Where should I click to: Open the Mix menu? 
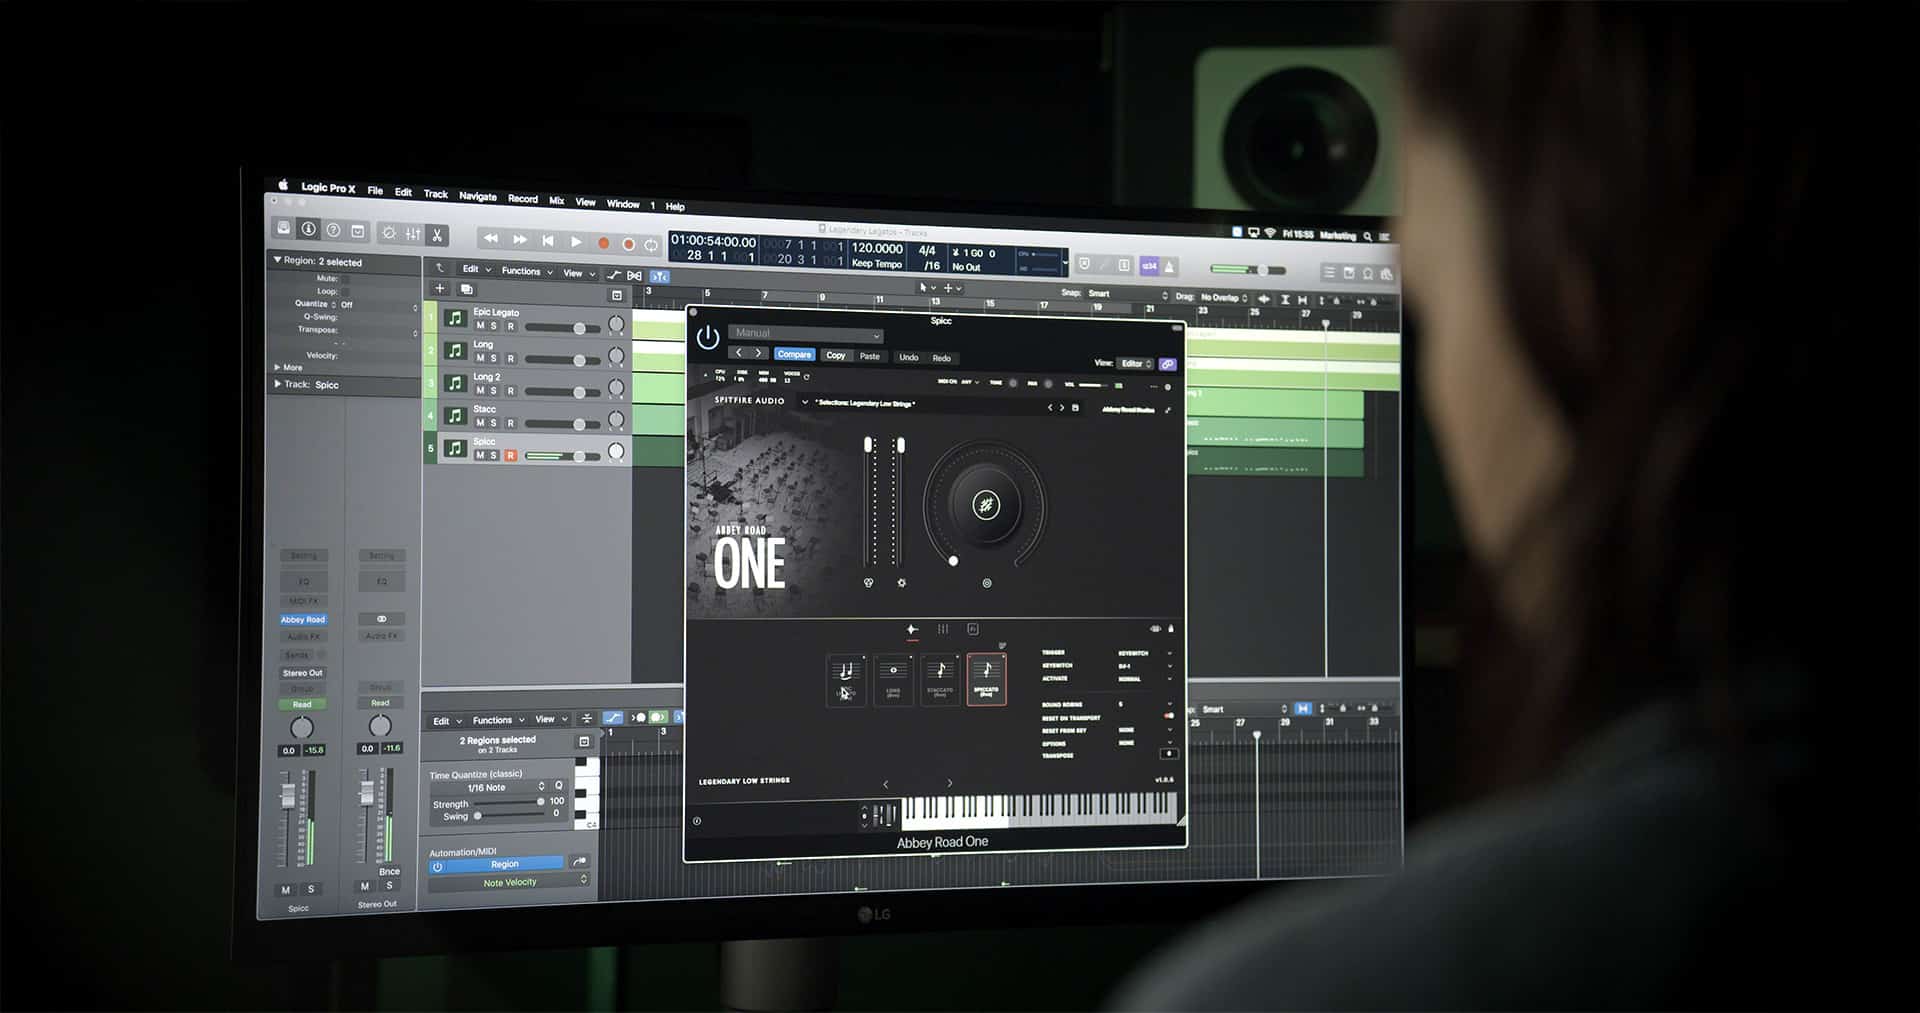[x=557, y=201]
